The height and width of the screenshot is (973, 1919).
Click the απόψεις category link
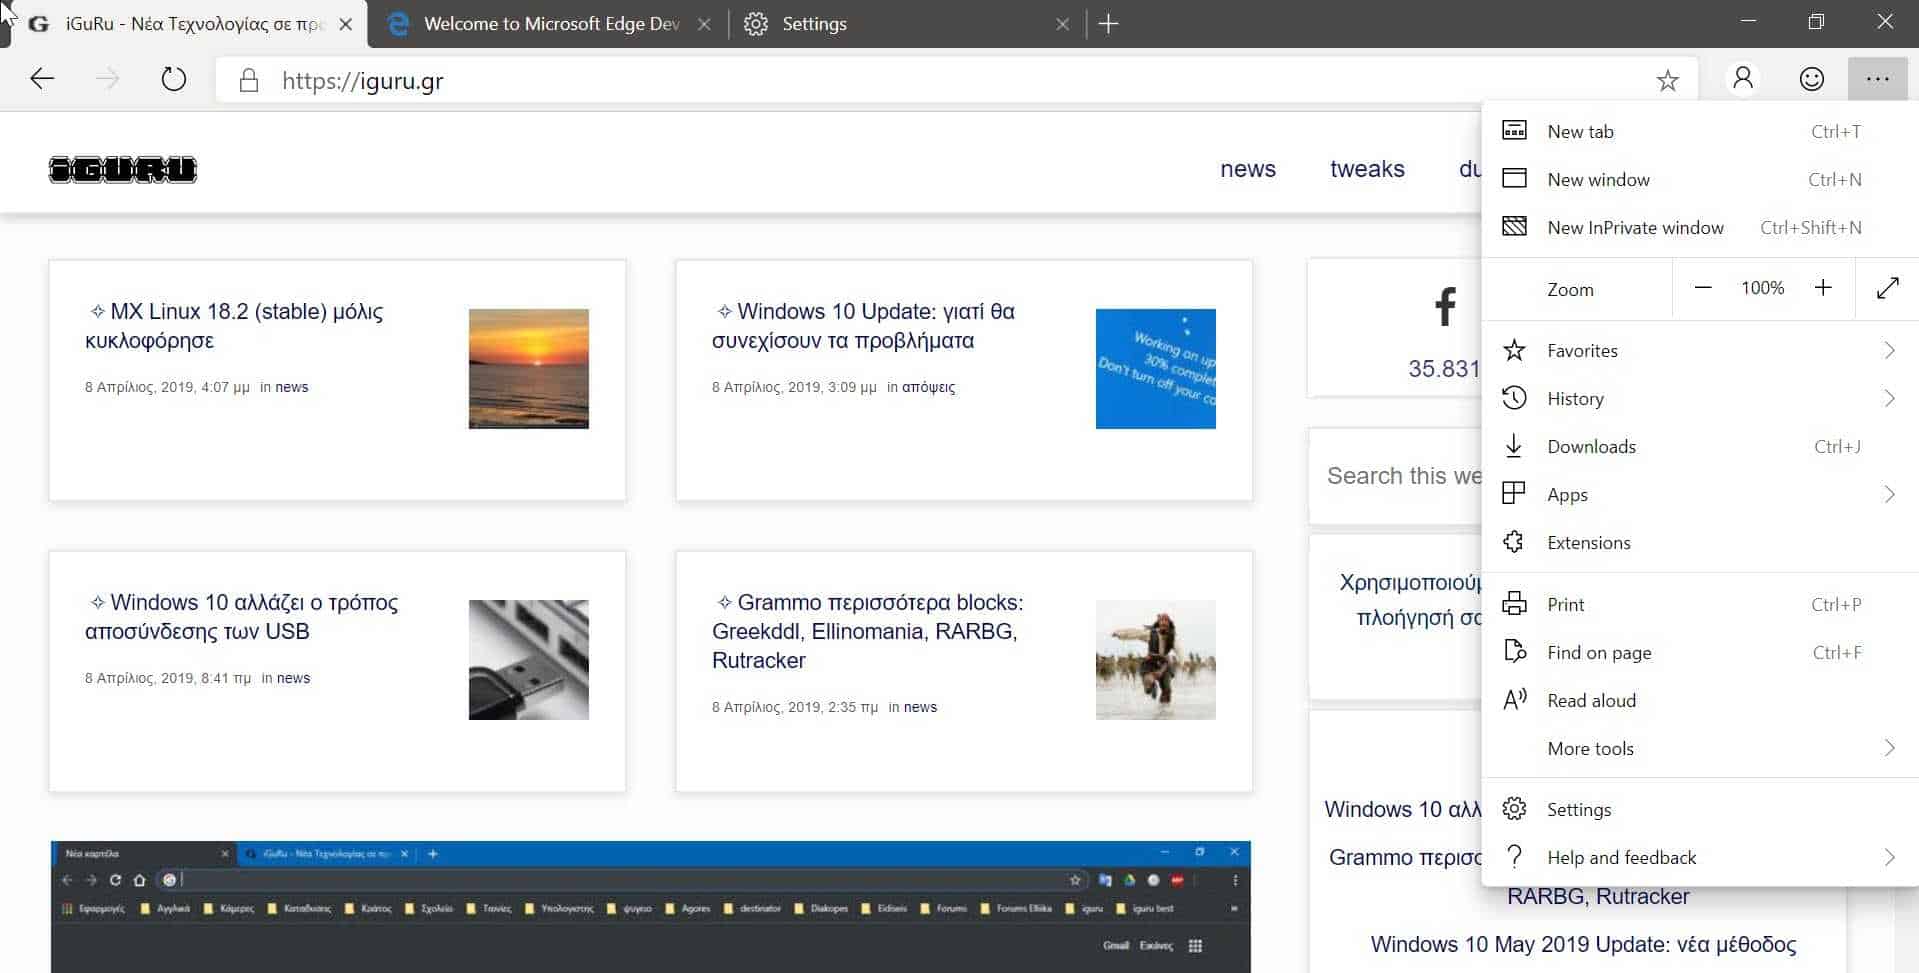coord(928,387)
